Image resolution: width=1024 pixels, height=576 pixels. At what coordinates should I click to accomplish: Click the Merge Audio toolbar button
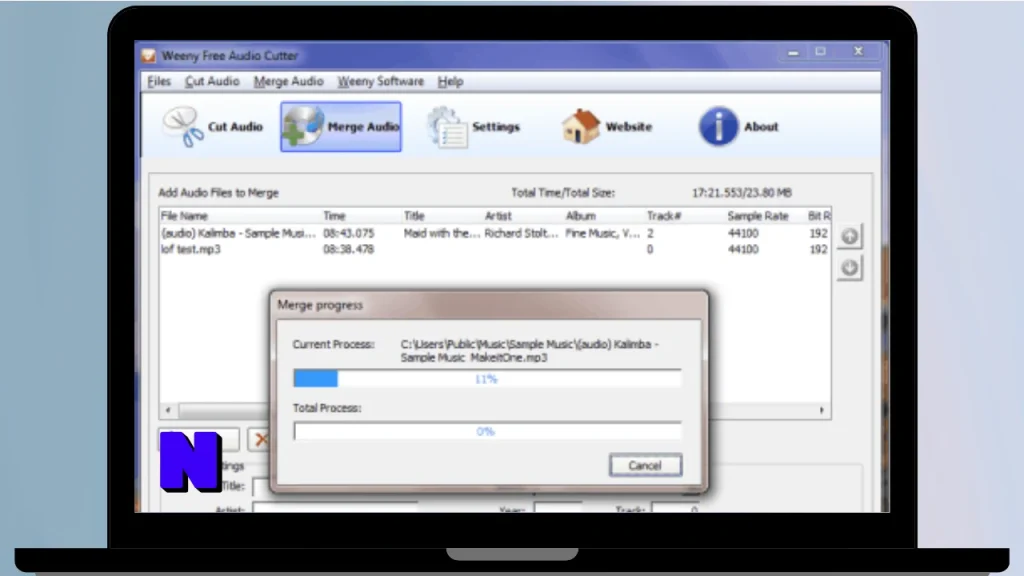341,127
